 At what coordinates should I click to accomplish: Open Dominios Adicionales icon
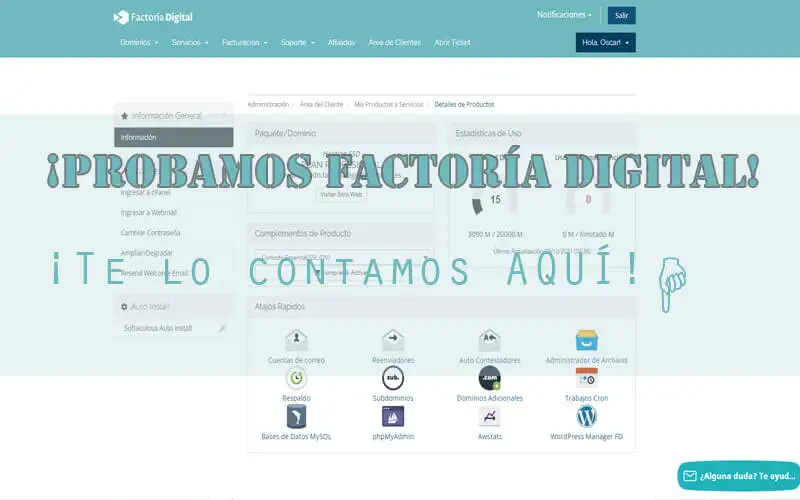490,379
